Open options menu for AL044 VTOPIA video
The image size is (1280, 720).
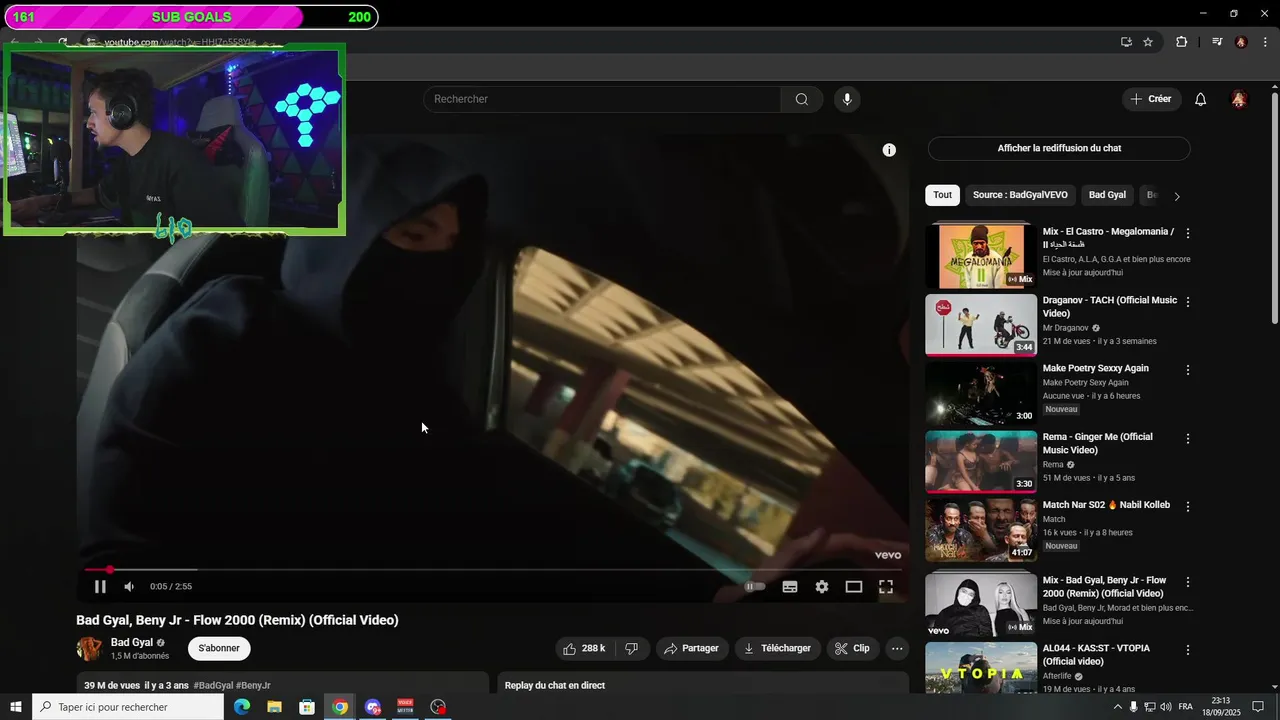click(1188, 650)
